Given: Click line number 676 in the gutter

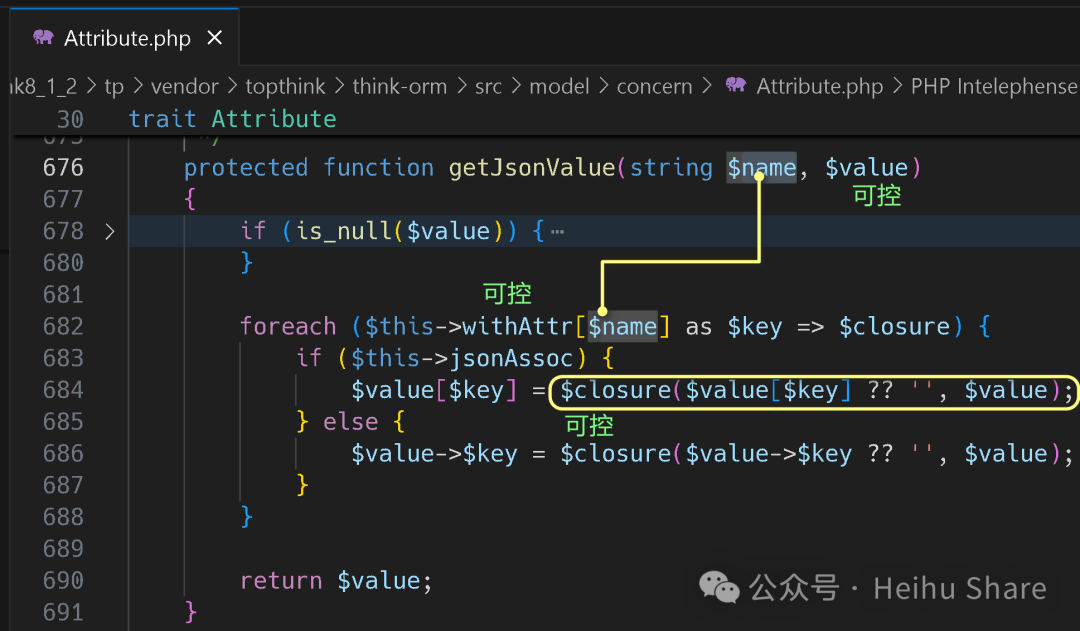Looking at the screenshot, I should point(63,167).
